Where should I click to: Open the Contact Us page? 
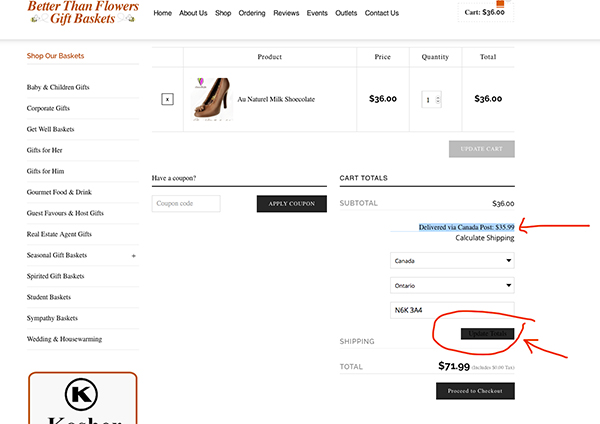click(x=381, y=13)
